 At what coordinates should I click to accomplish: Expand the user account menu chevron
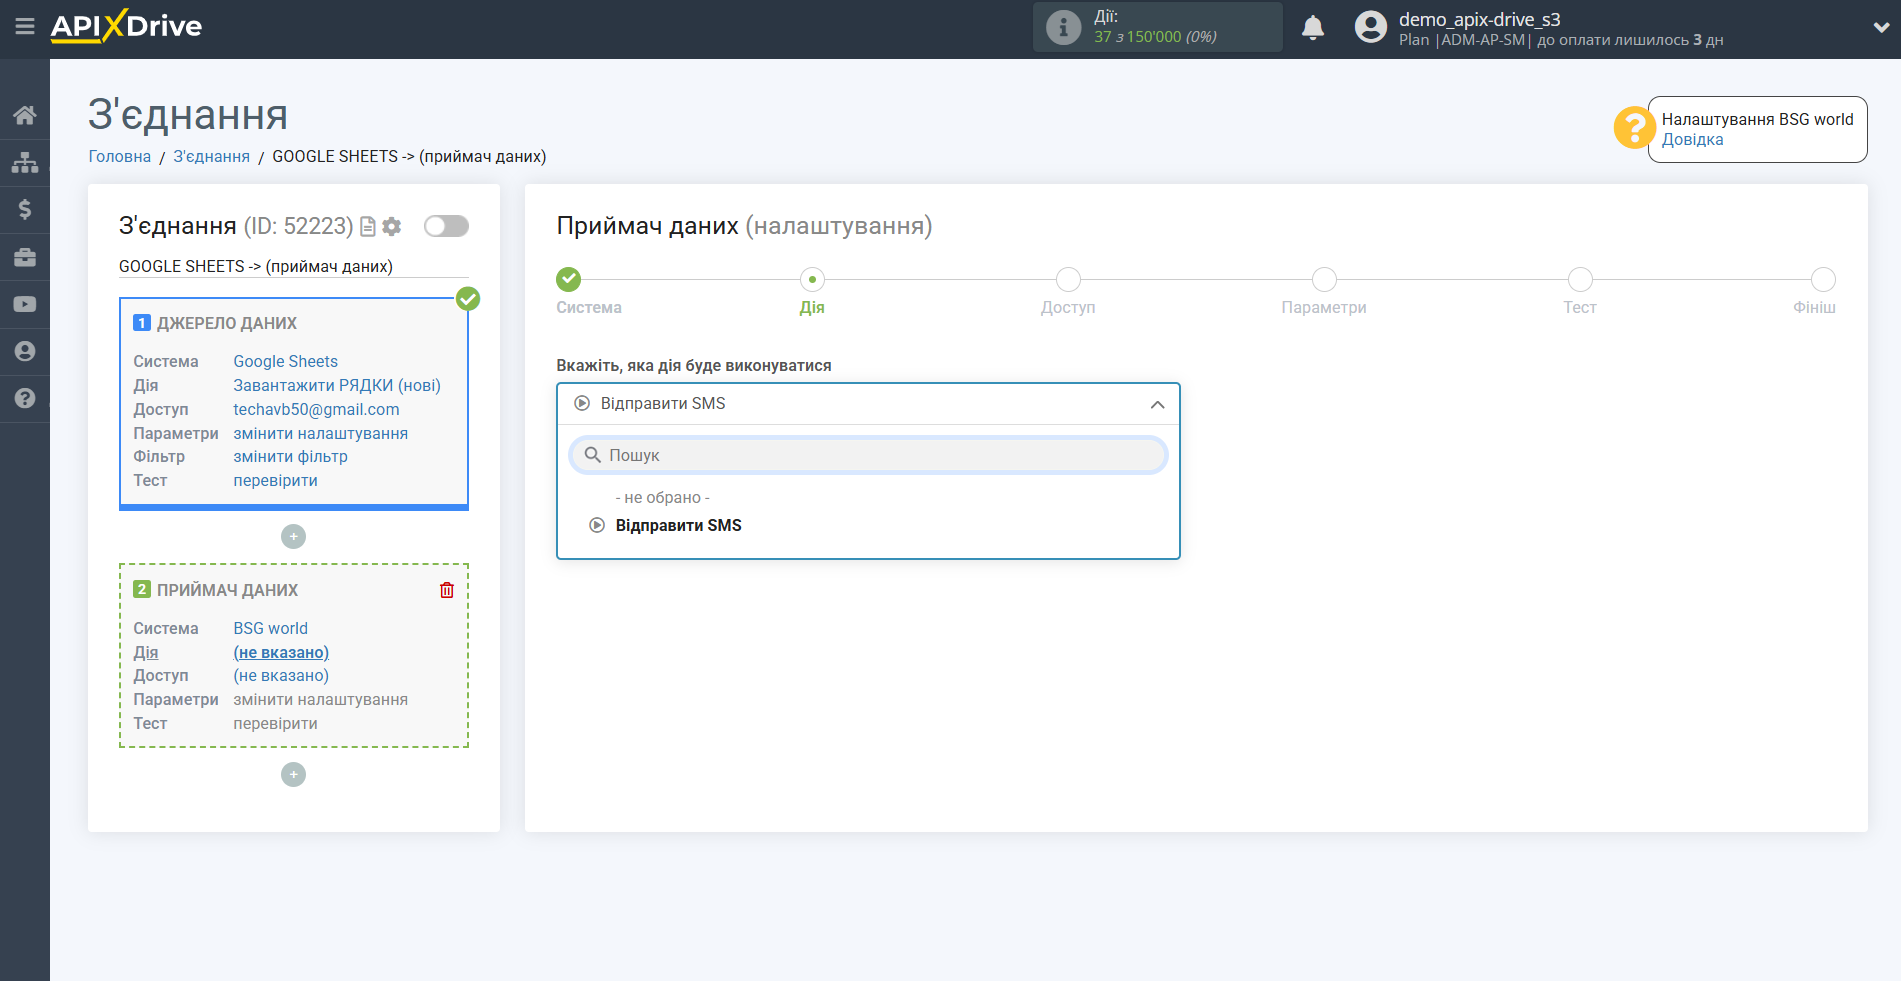1880,28
